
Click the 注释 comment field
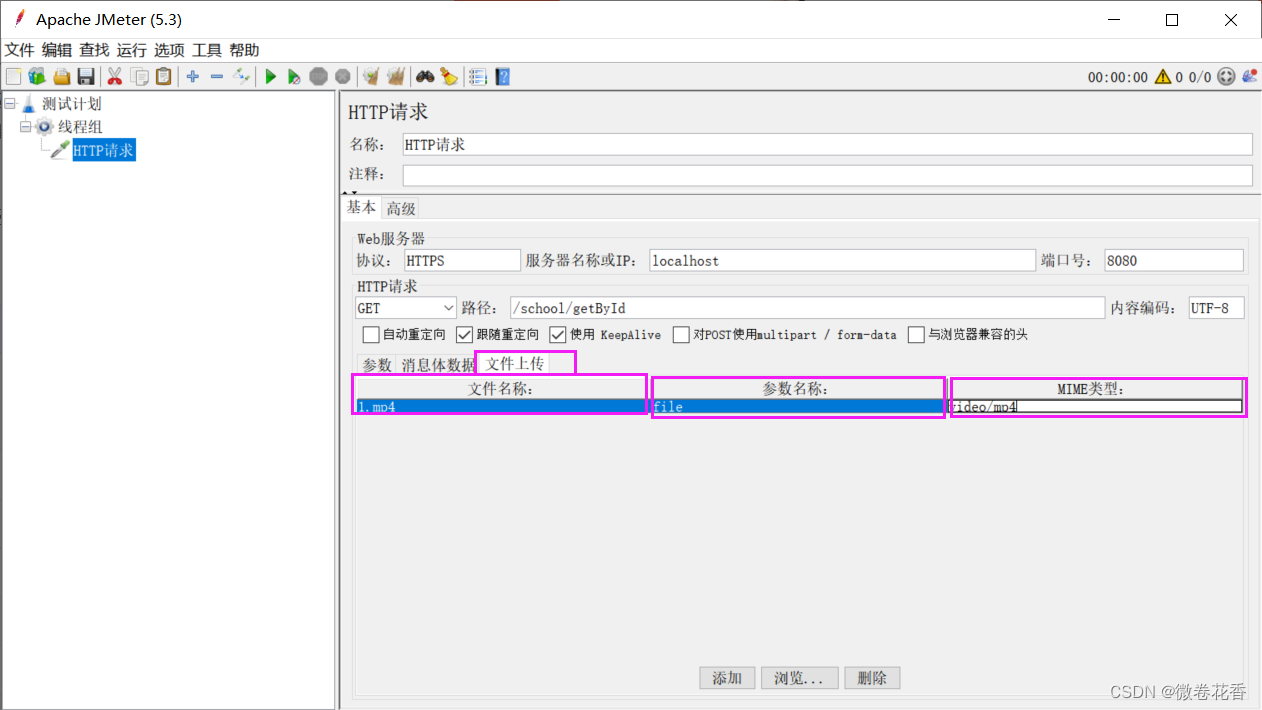pyautogui.click(x=827, y=175)
